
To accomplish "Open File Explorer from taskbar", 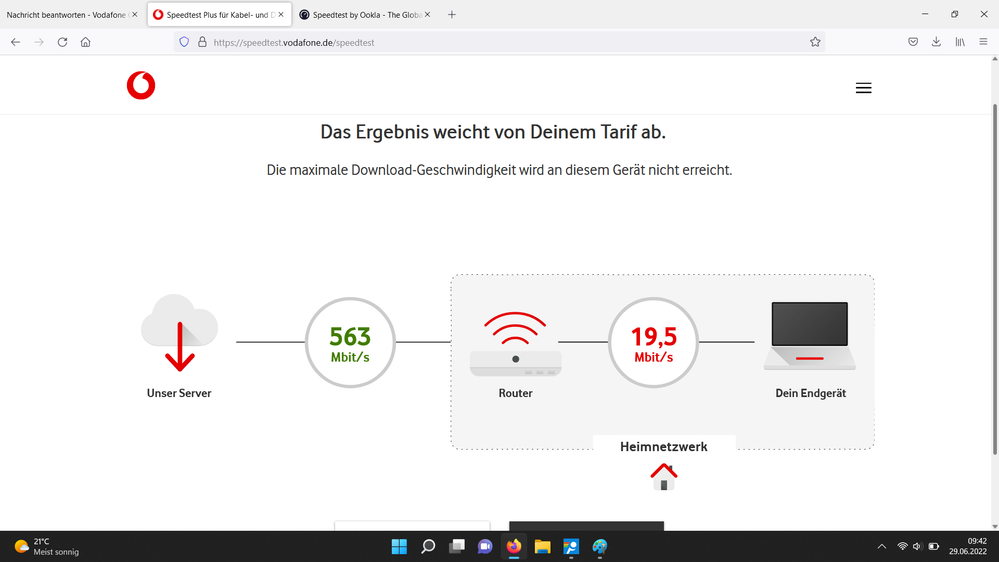I will click(x=542, y=547).
